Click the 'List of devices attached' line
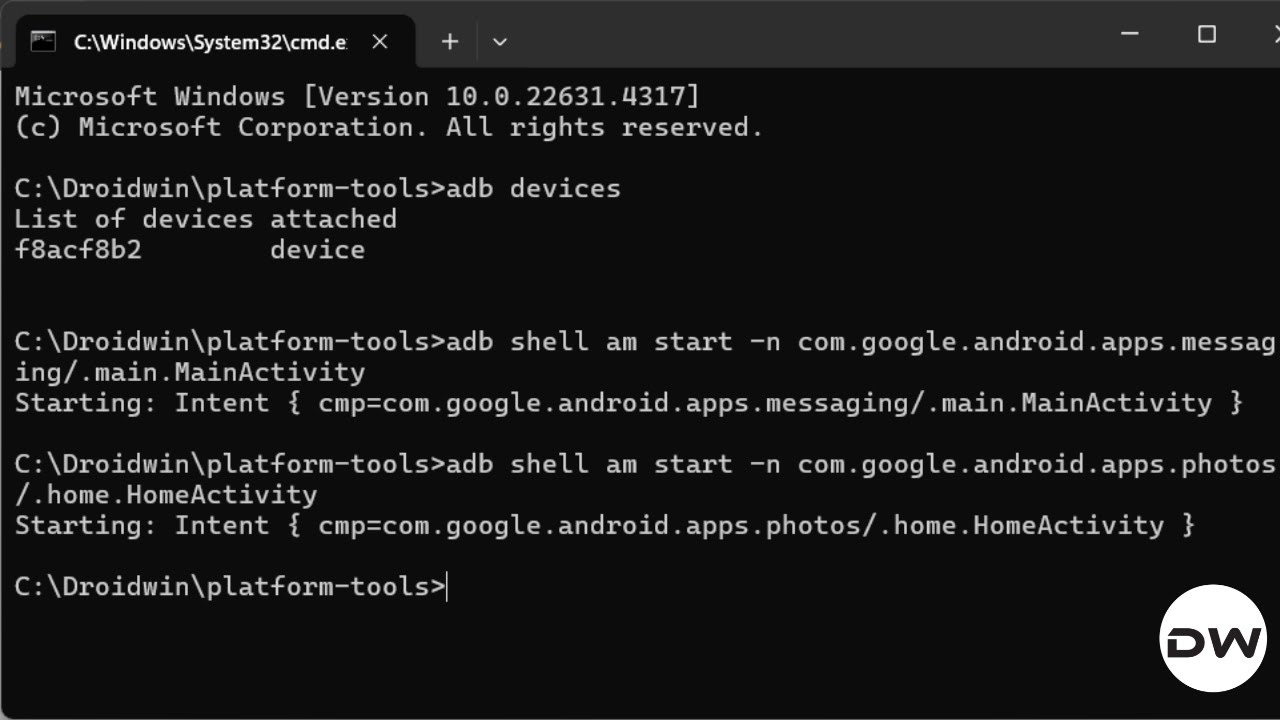 (x=205, y=219)
